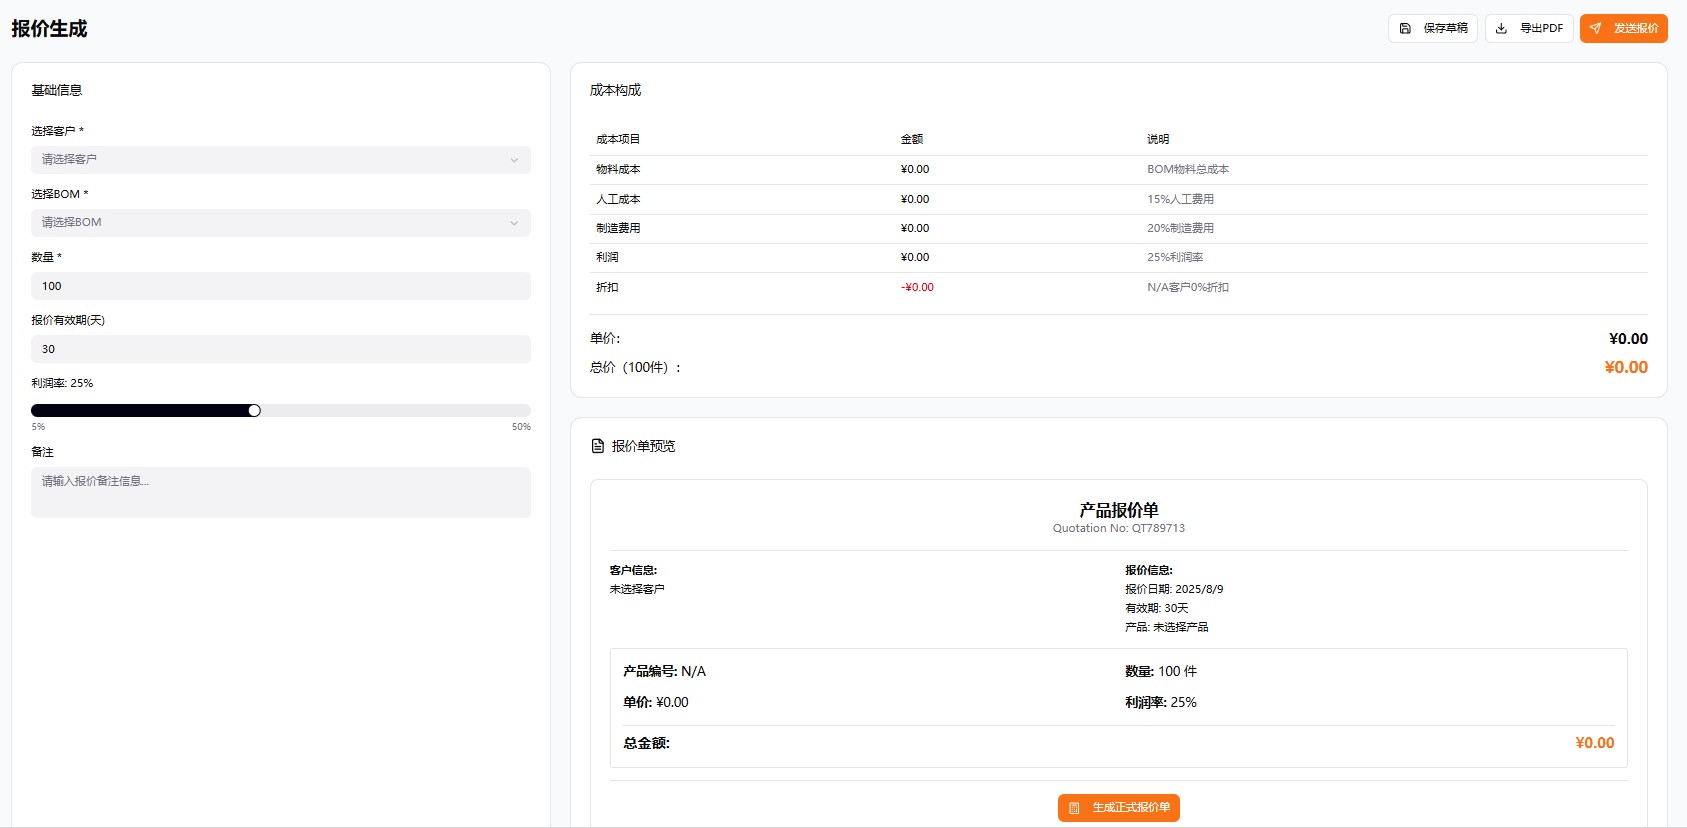
Task: Click the 报价有效期 field showing 30
Action: [x=280, y=349]
